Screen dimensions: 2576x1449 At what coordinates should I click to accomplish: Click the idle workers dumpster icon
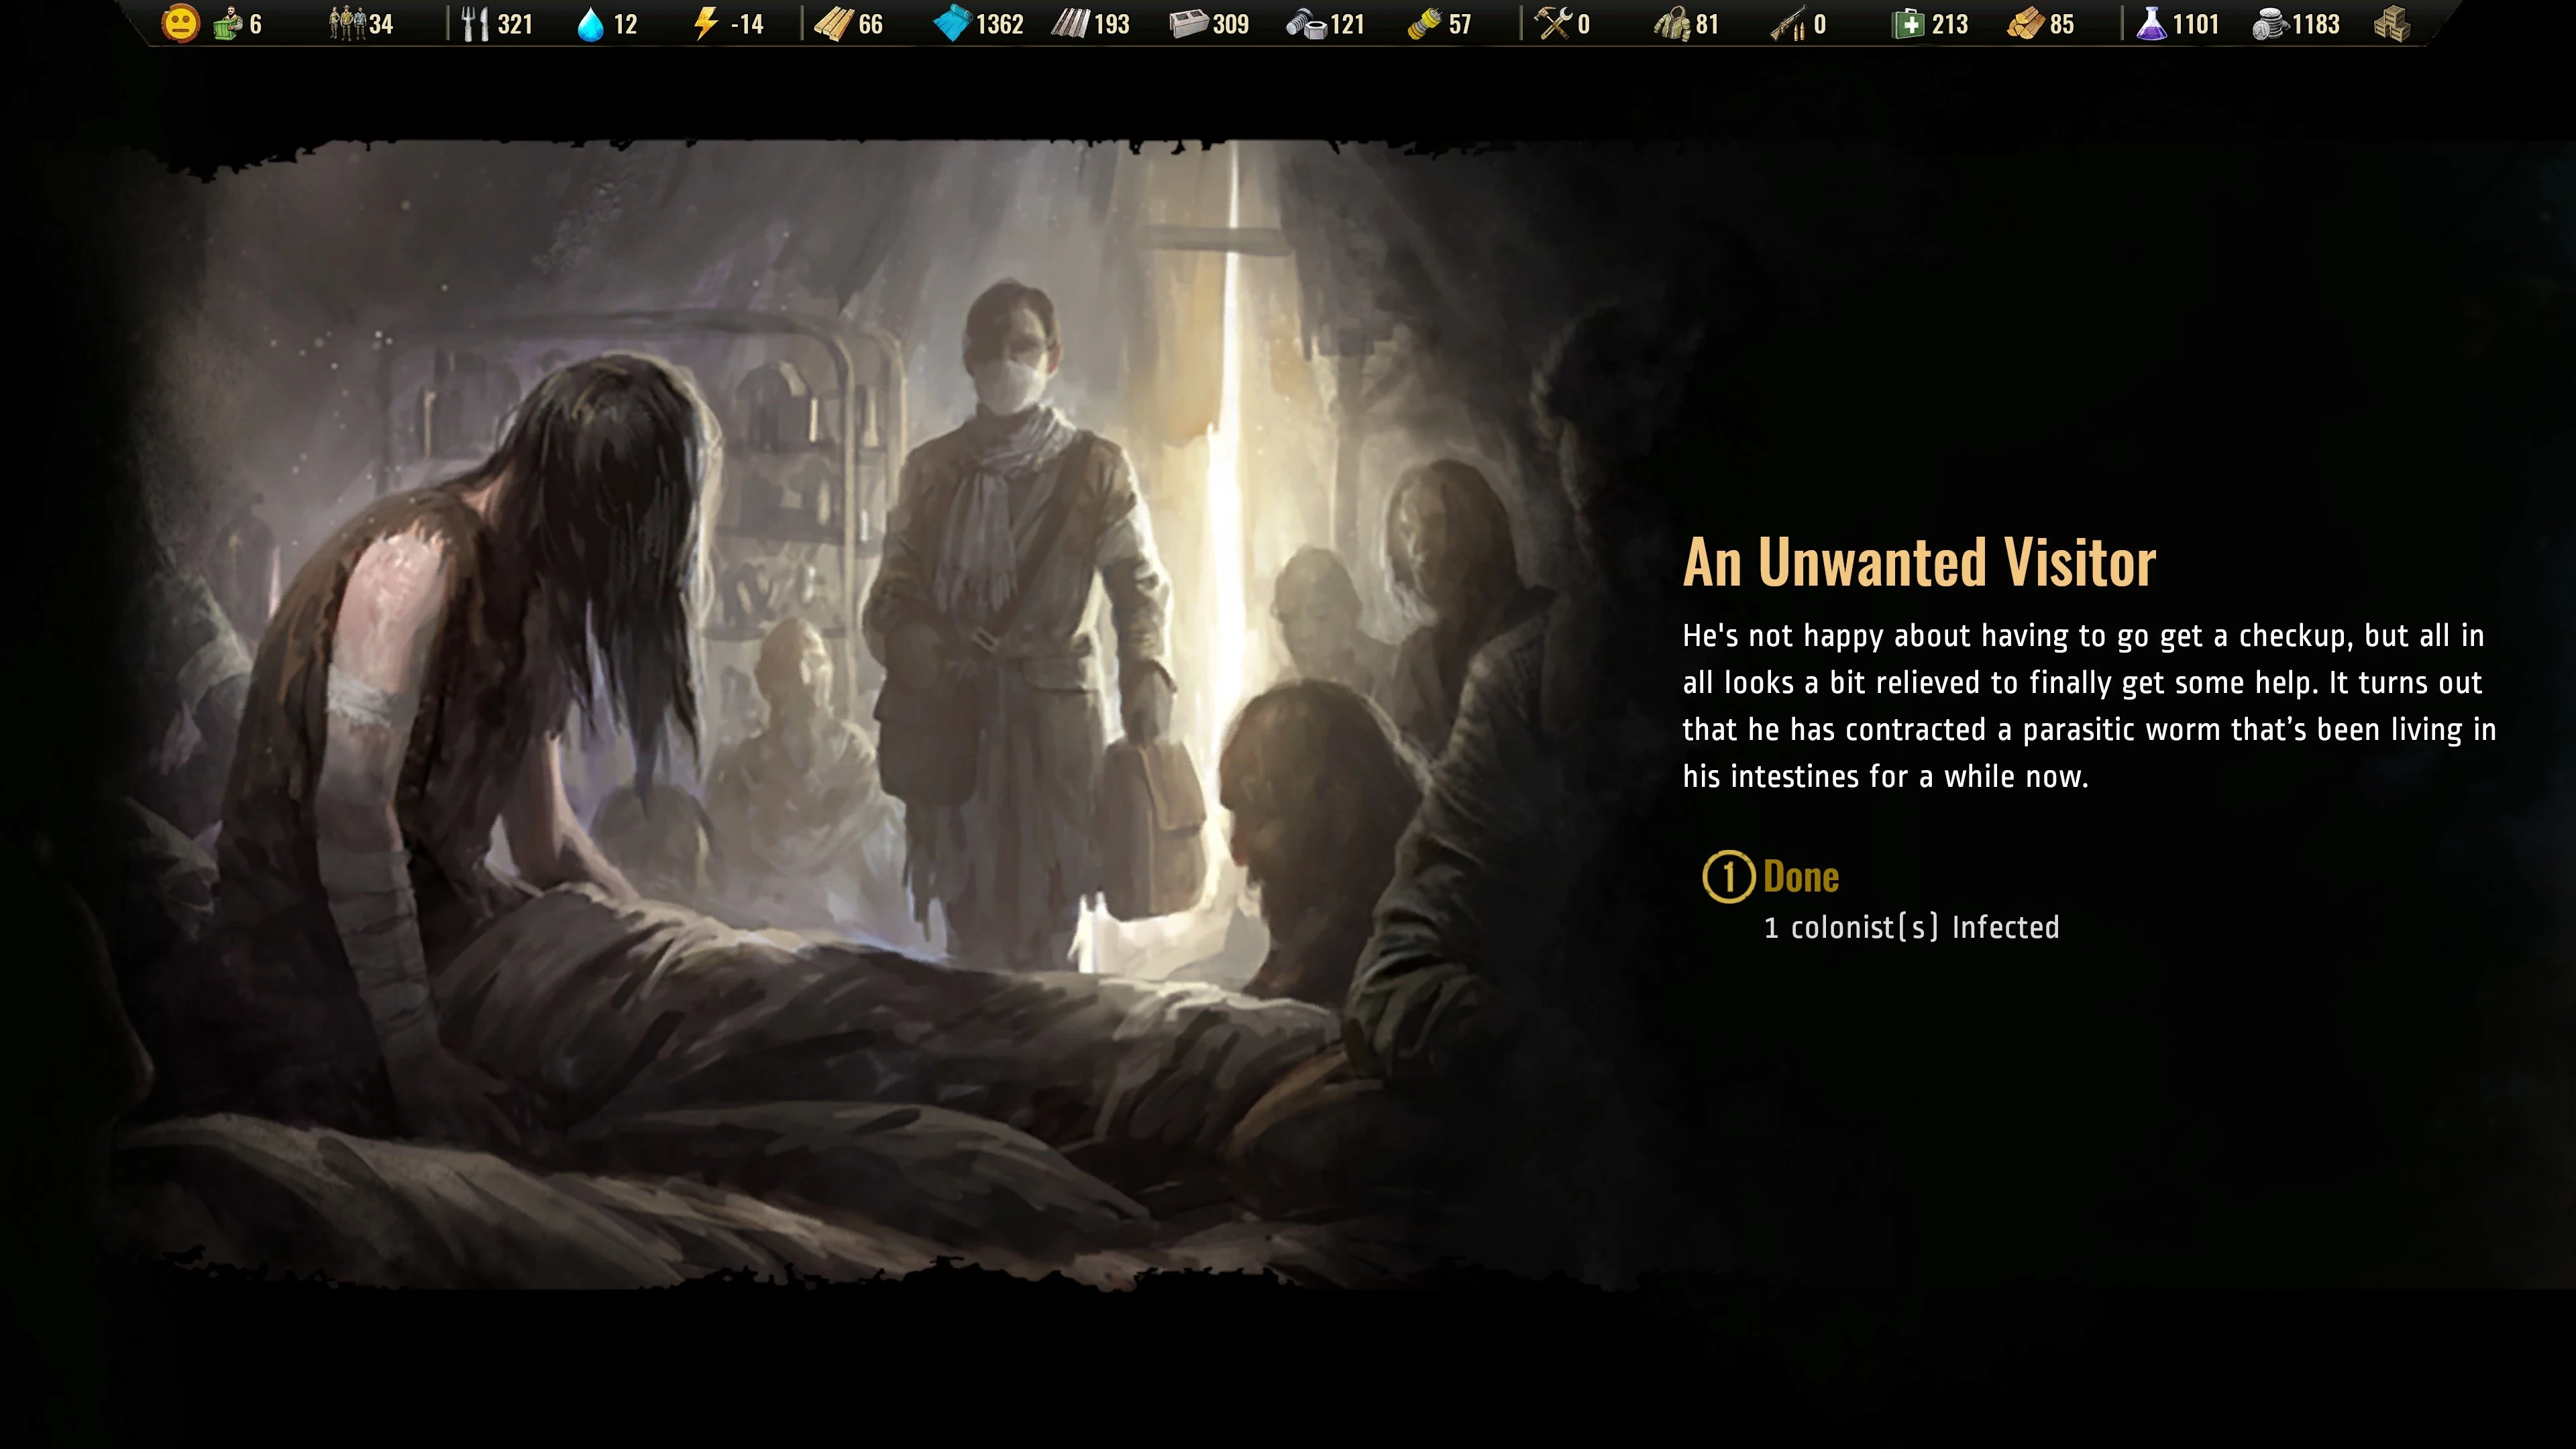(x=227, y=24)
